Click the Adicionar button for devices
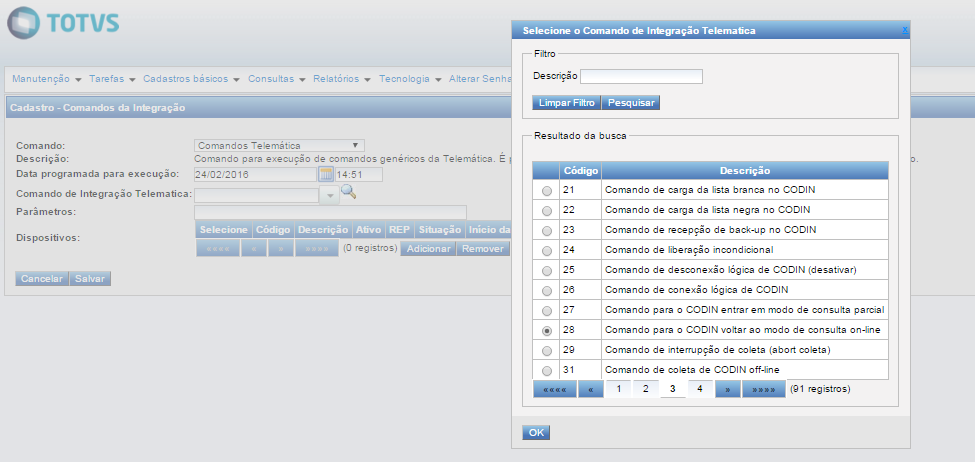975x462 pixels. [x=428, y=249]
